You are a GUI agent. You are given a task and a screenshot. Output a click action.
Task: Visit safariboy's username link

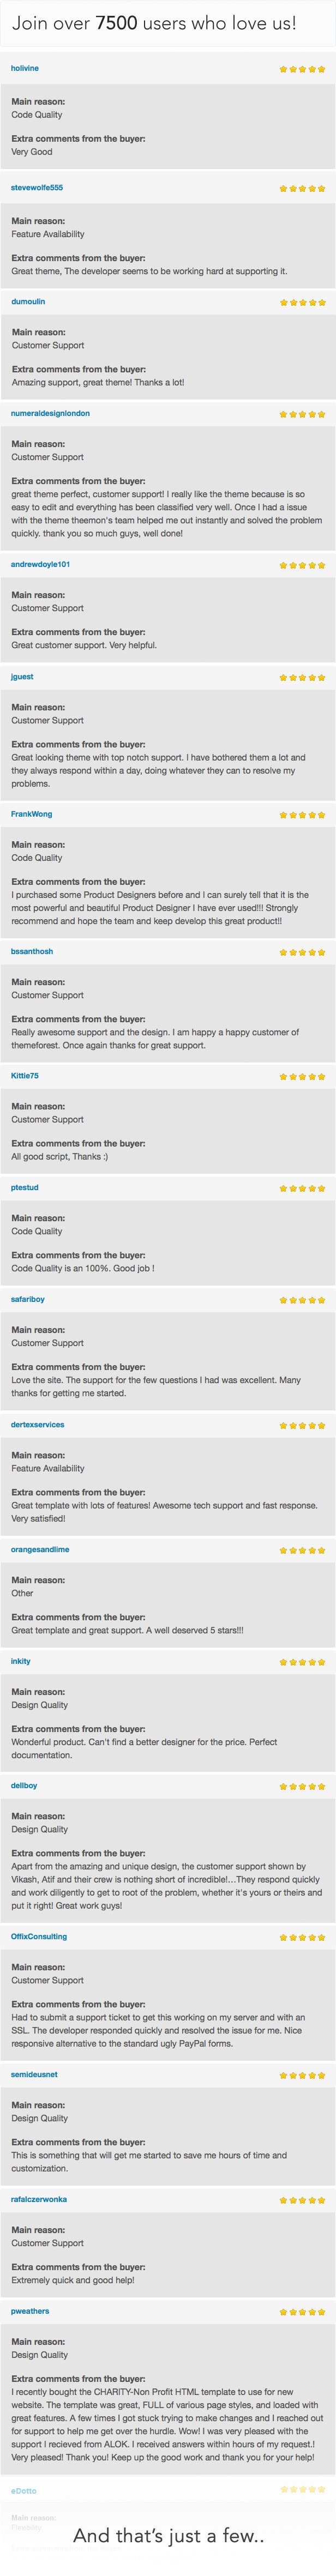coord(28,1299)
